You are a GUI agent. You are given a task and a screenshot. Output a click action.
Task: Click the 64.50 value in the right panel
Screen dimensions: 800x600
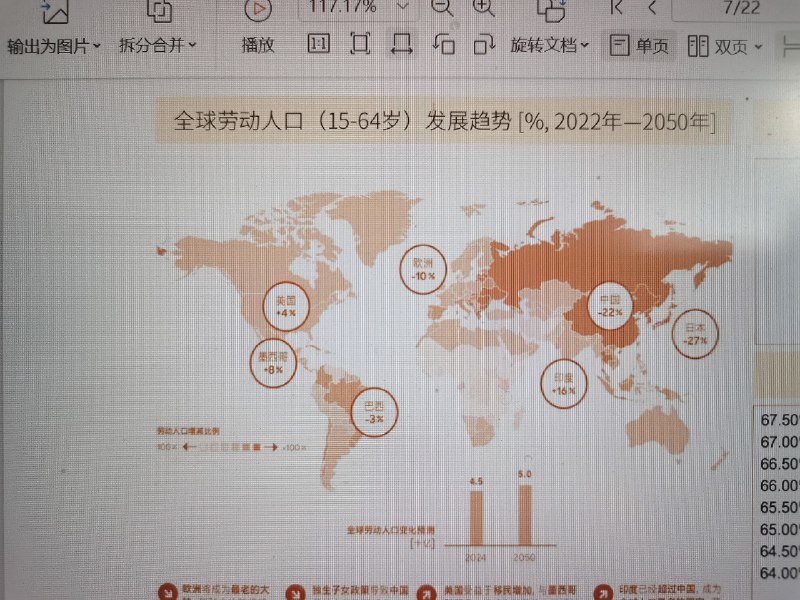coord(779,552)
